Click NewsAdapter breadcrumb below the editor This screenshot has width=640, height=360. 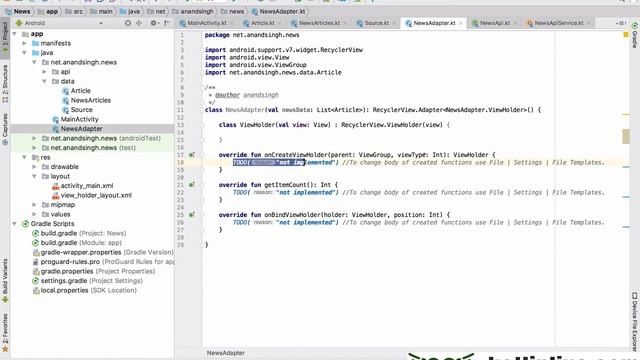point(226,353)
